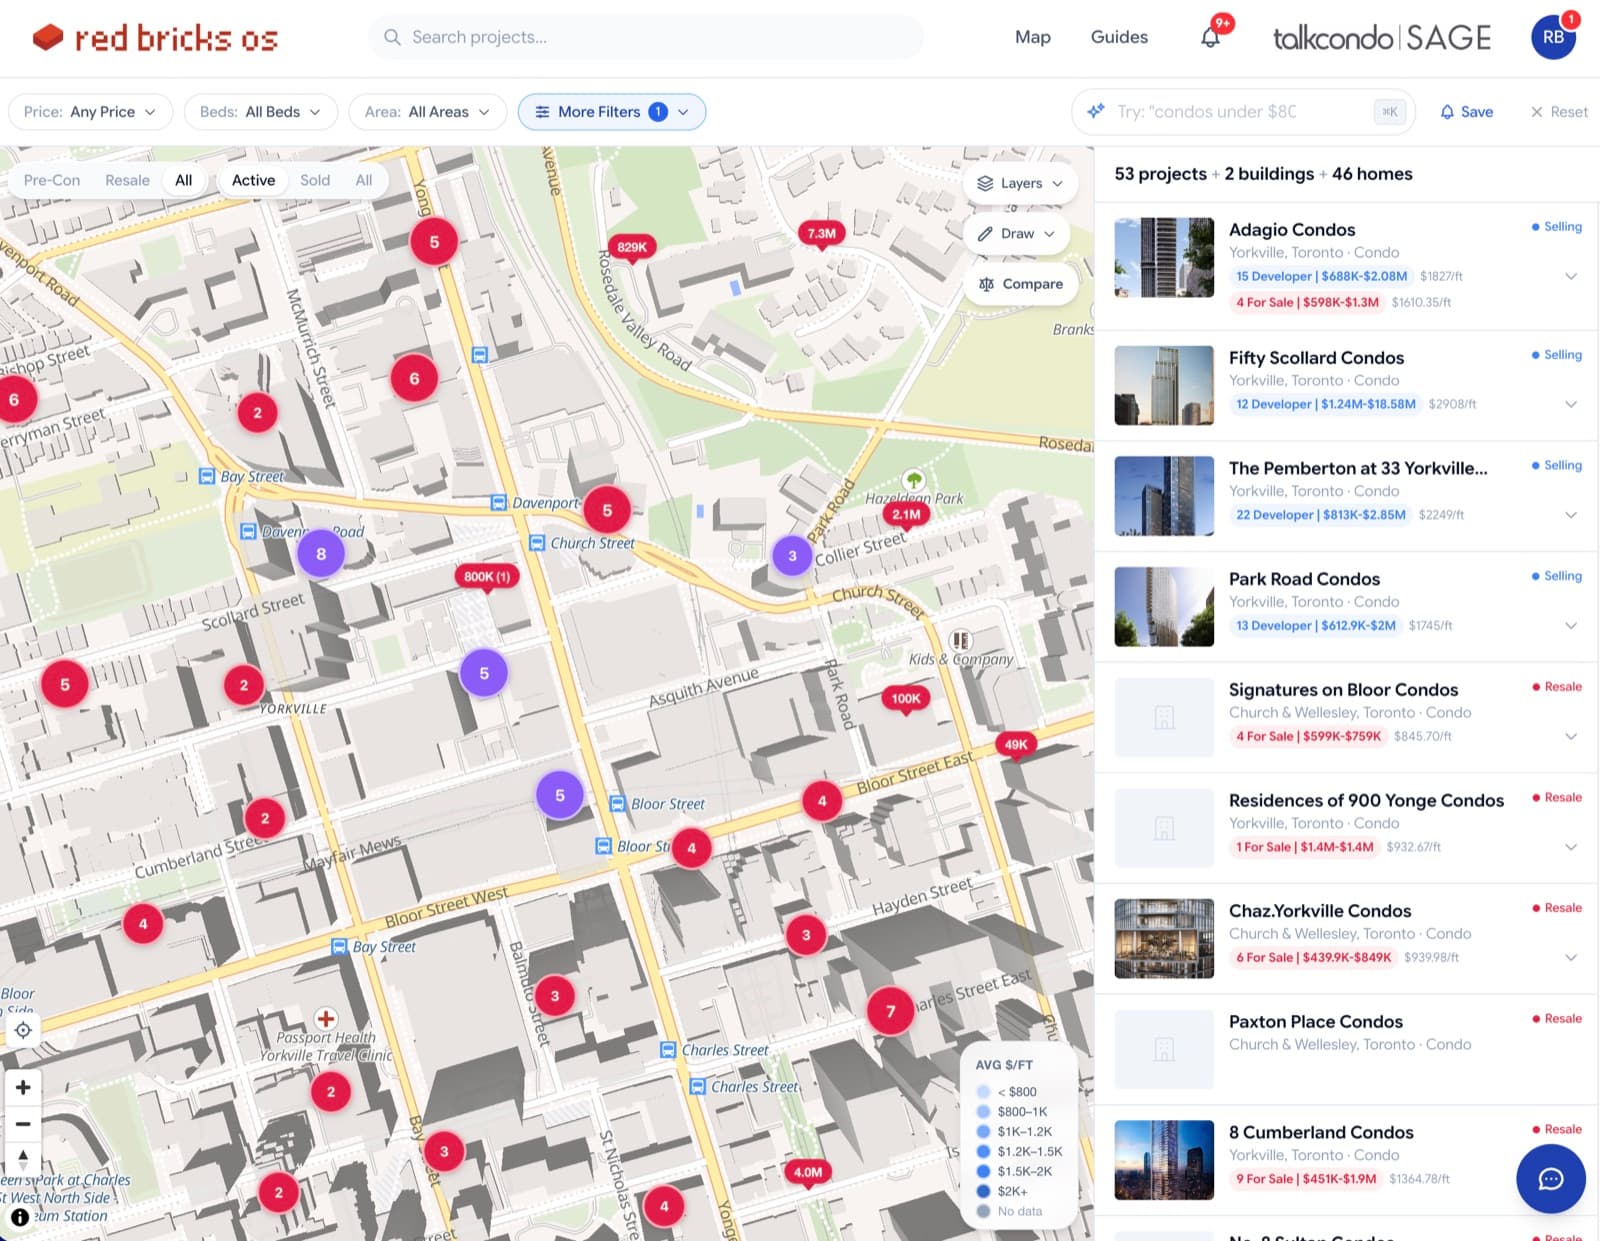Switch listing type to Resale
1600x1241 pixels.
tap(127, 180)
